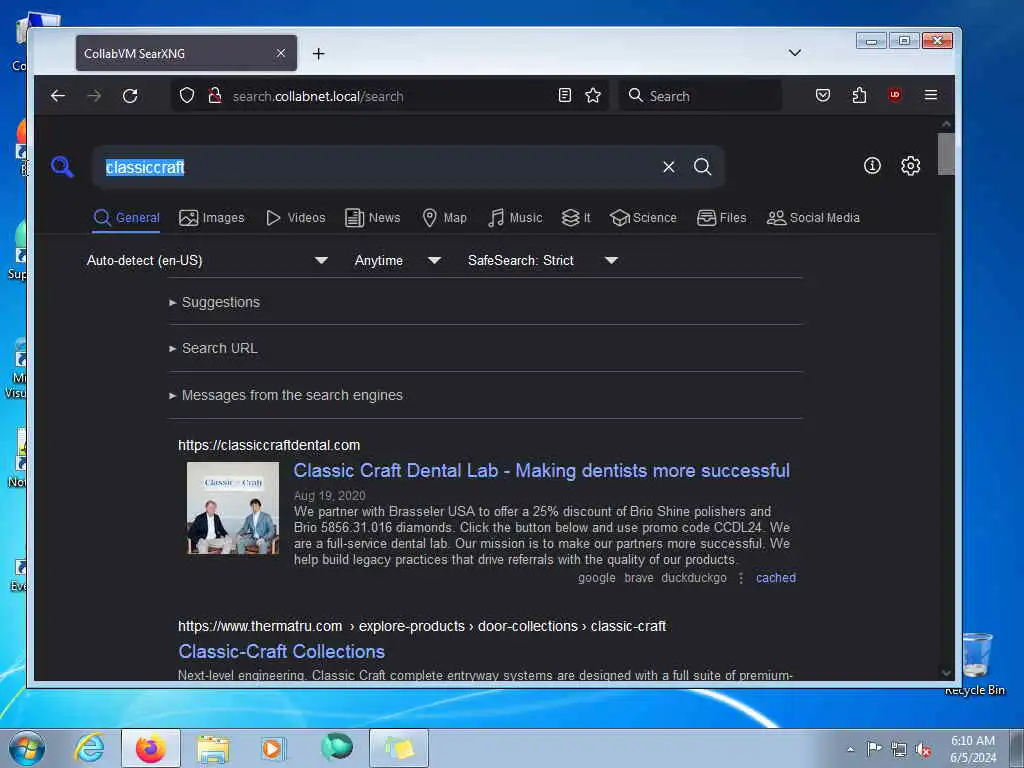
Task: Open the sticky notes taskbar icon
Action: click(x=399, y=748)
